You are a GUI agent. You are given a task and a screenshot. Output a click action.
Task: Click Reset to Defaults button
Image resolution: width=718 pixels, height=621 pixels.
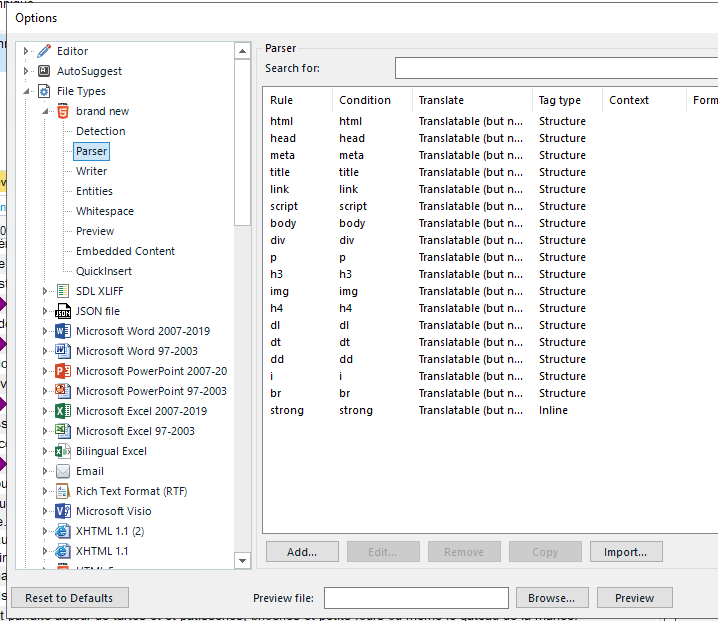tap(70, 598)
